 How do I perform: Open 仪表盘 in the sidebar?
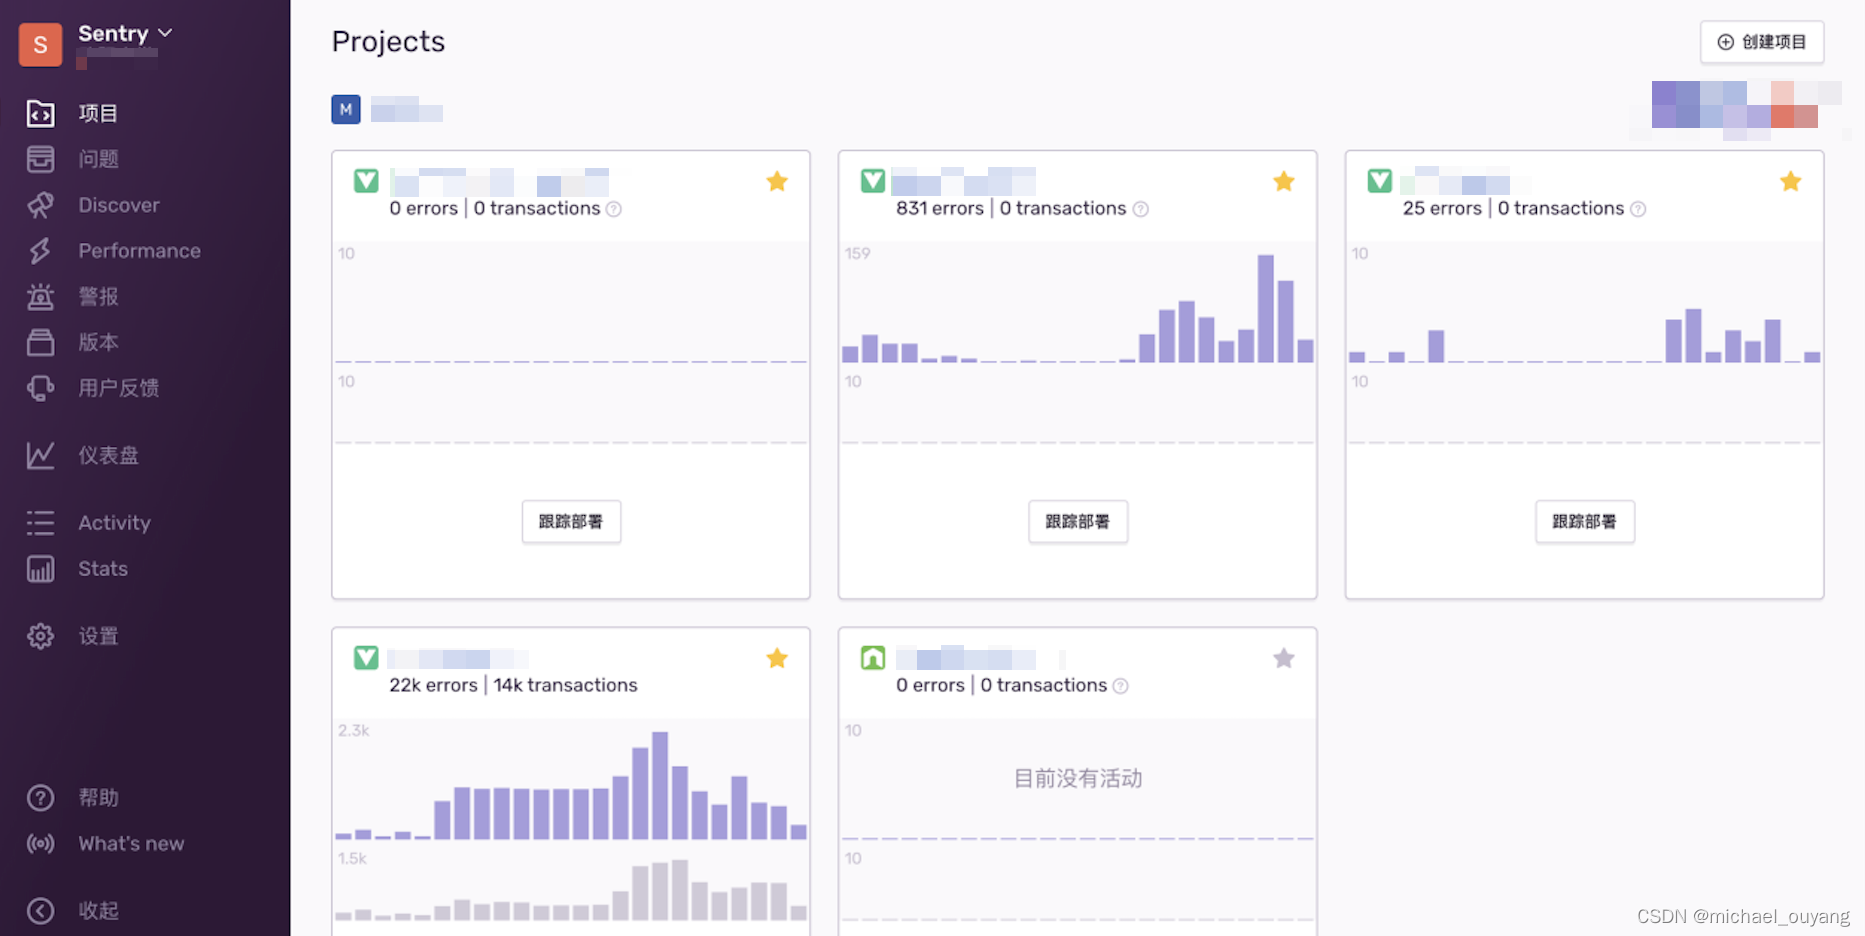click(x=108, y=456)
